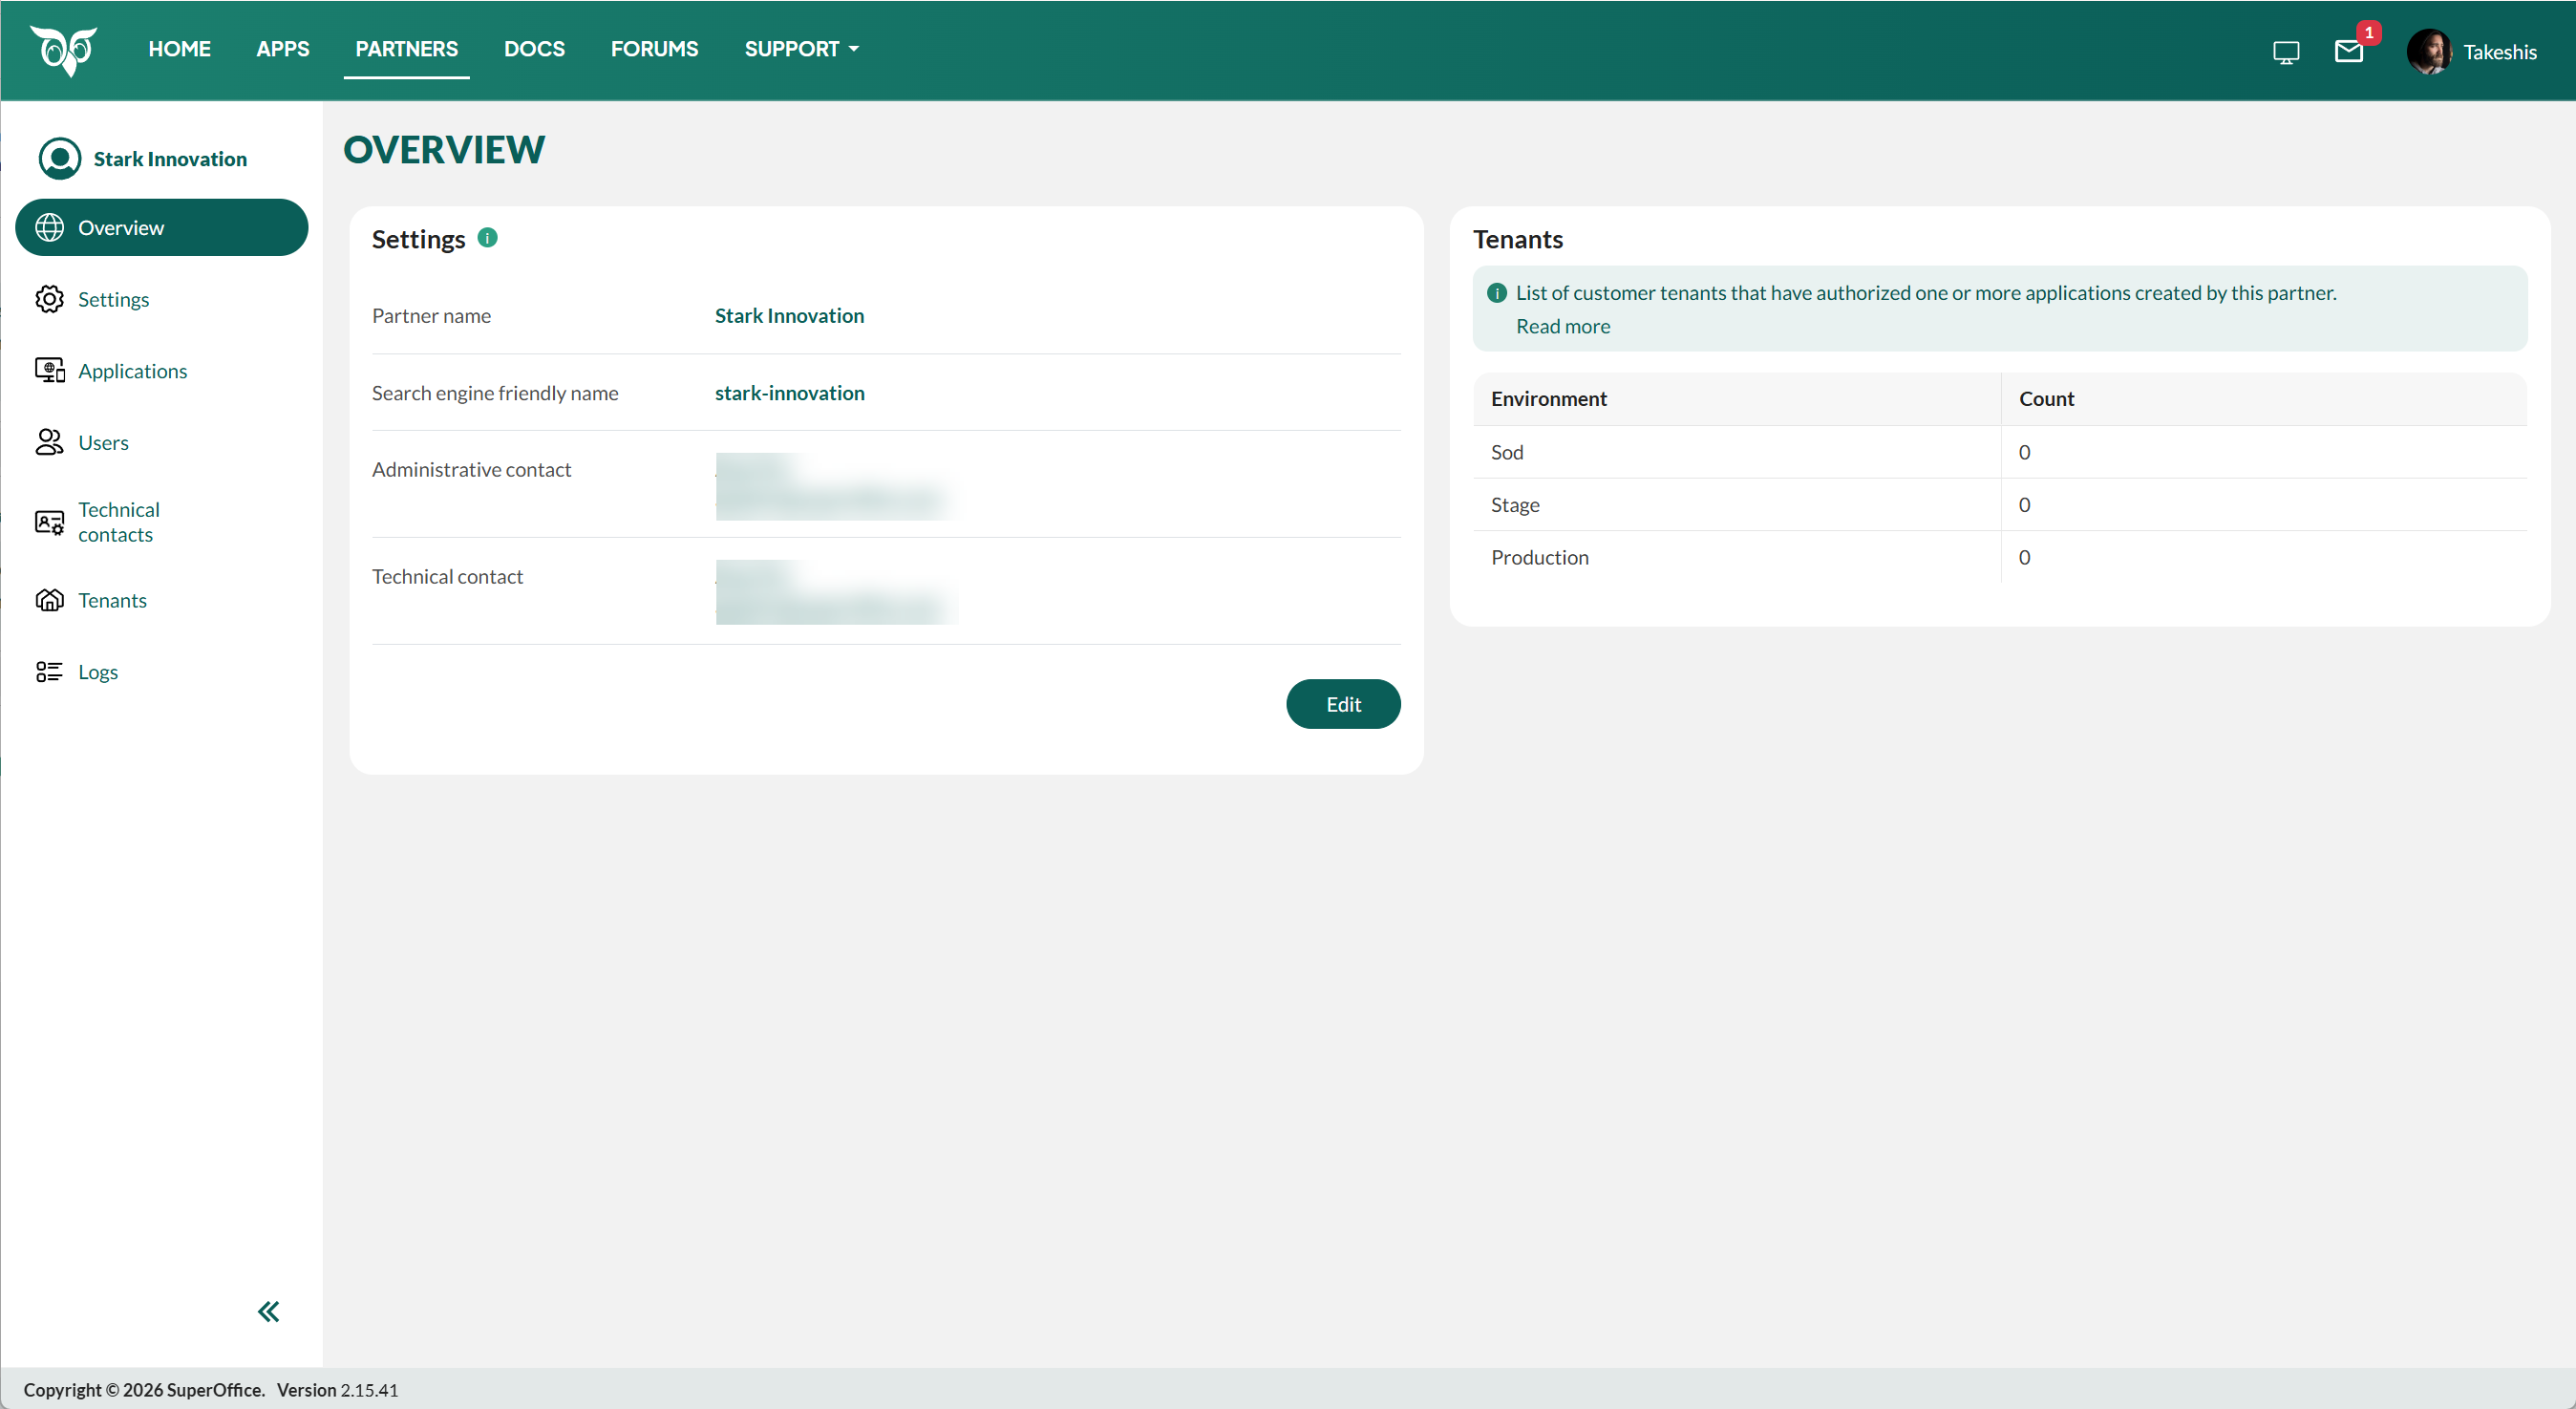Open the DOCS nav item
This screenshot has width=2576, height=1409.
[x=534, y=49]
